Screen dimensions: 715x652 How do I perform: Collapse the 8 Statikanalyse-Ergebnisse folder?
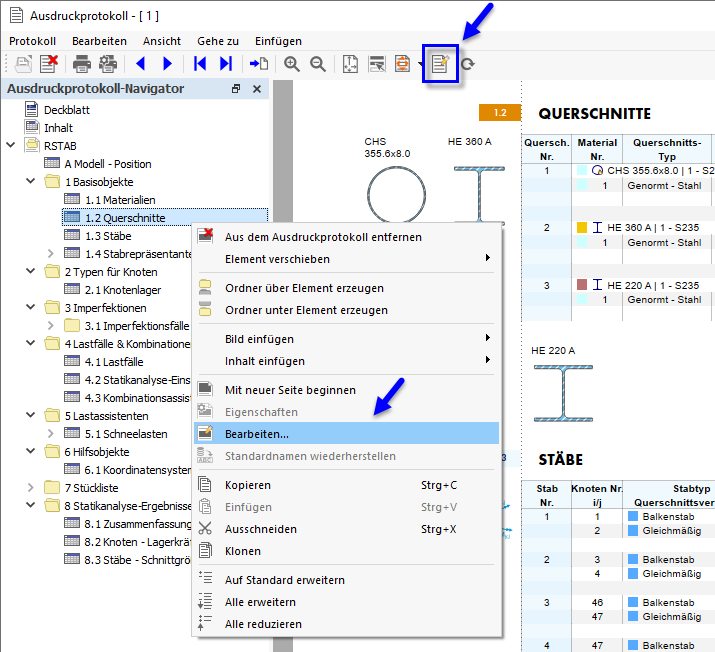[31, 505]
